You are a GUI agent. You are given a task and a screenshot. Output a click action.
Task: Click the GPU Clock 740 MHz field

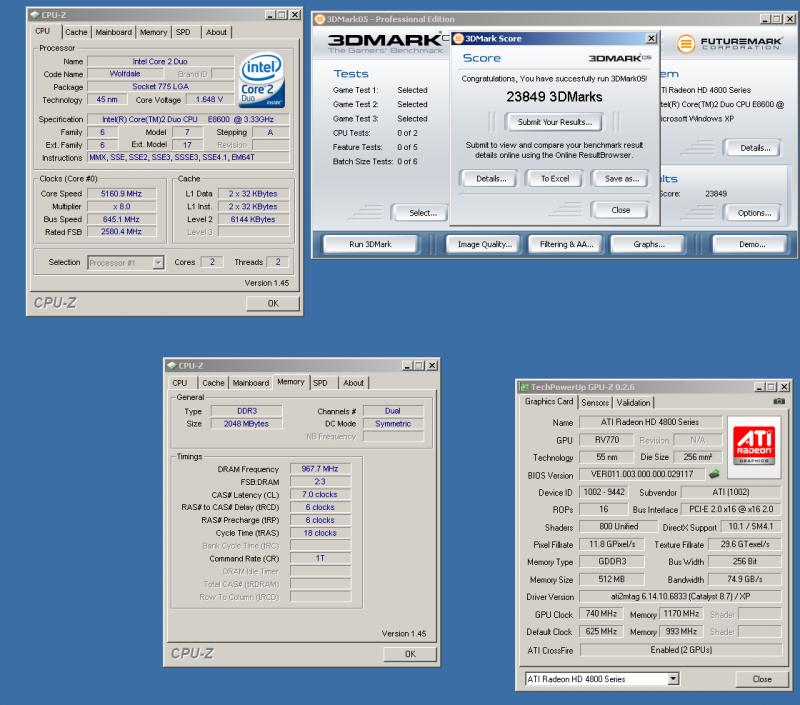[x=601, y=613]
